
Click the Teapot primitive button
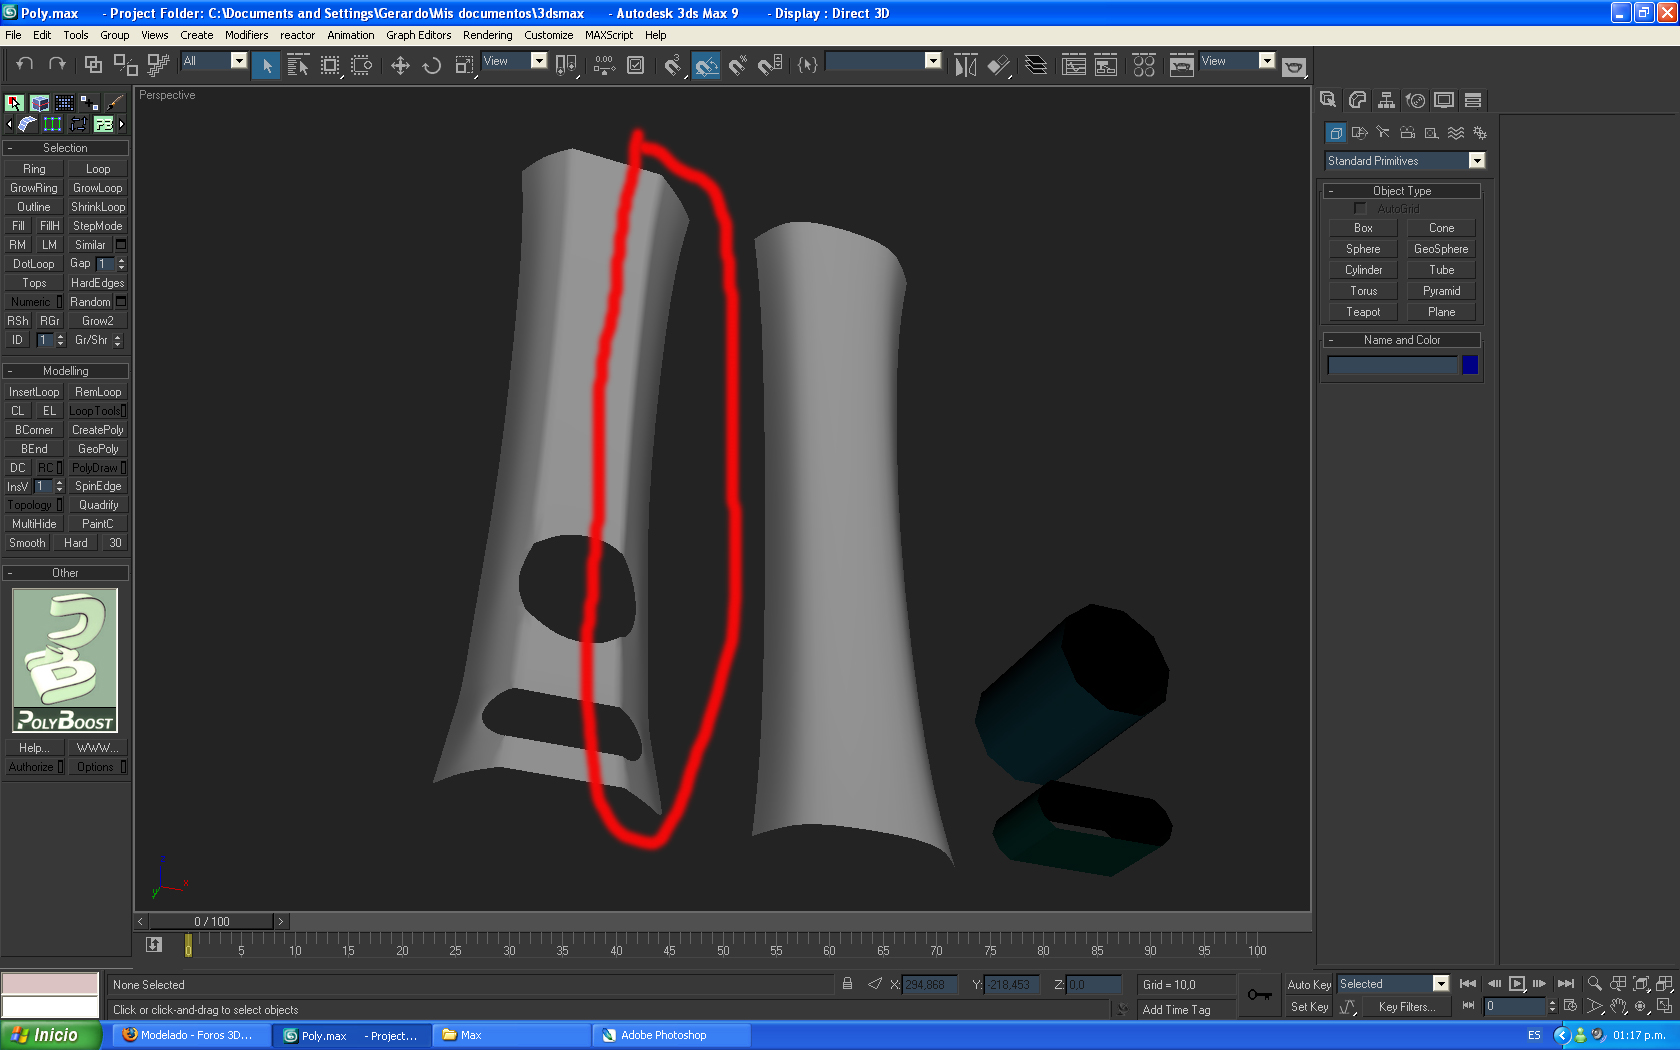(1363, 312)
